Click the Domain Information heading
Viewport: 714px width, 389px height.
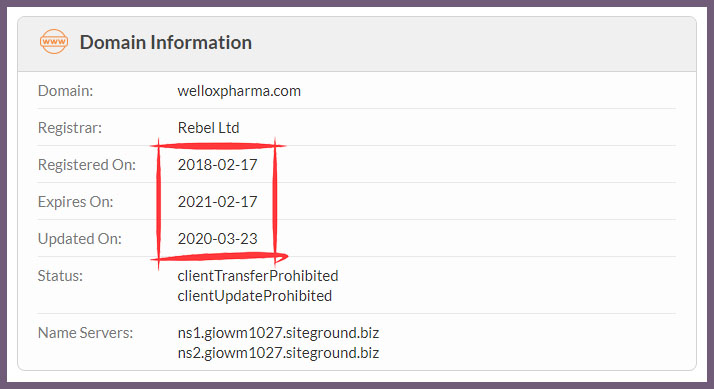(x=166, y=42)
